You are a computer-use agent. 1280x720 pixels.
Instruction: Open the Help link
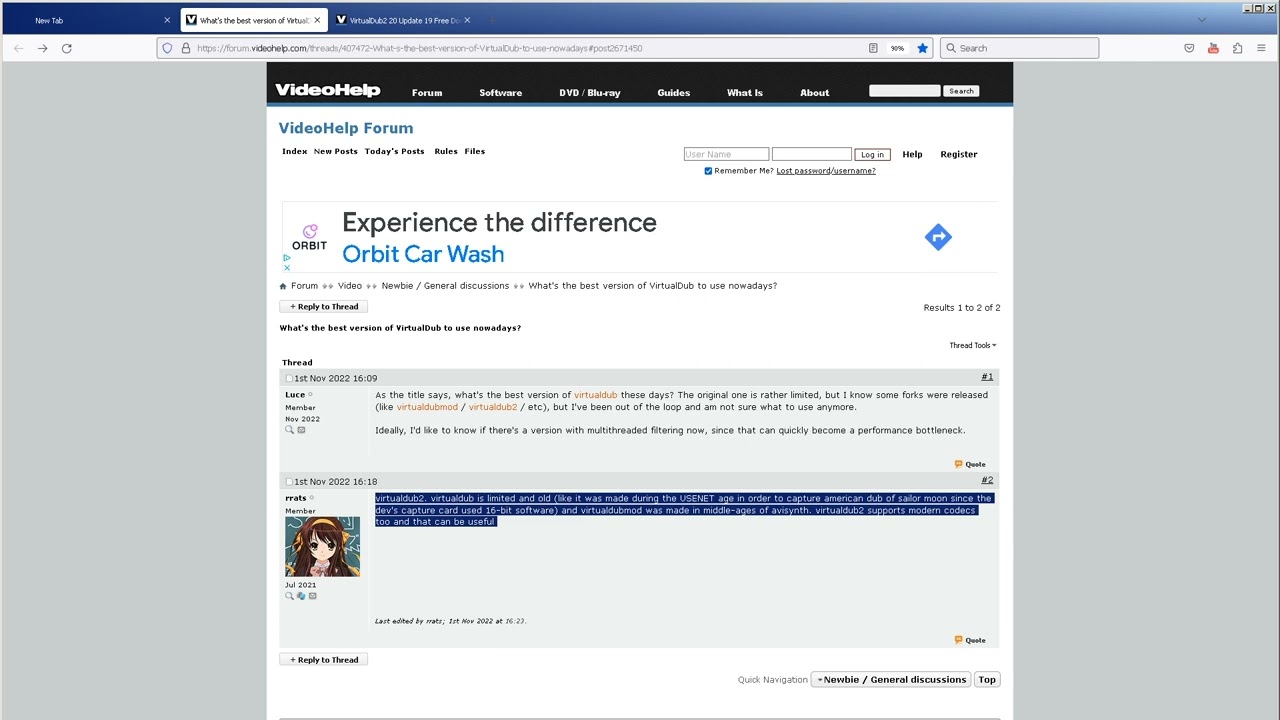(912, 155)
